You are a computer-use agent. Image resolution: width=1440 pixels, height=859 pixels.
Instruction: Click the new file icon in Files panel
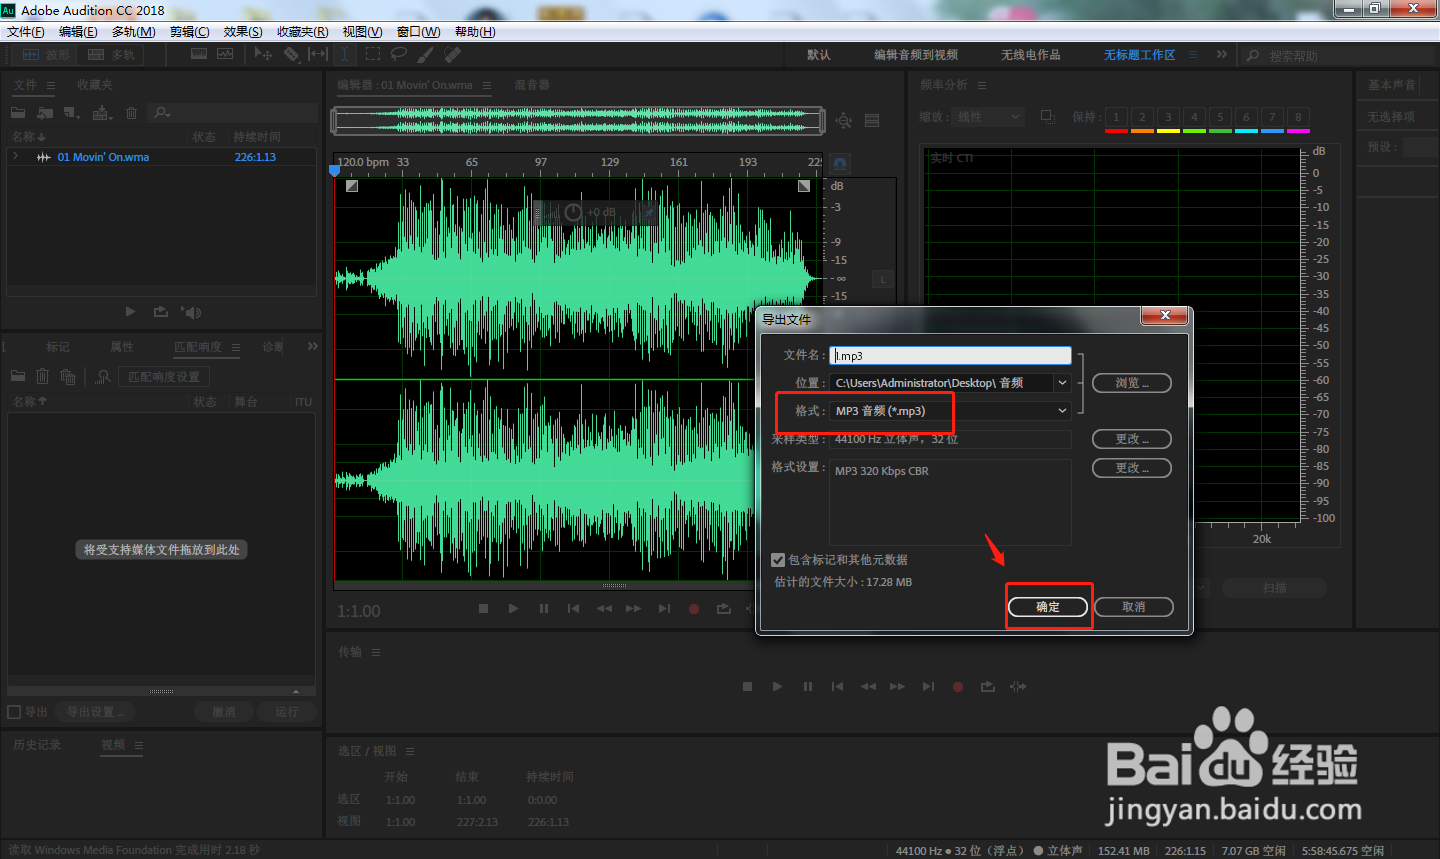tap(72, 113)
